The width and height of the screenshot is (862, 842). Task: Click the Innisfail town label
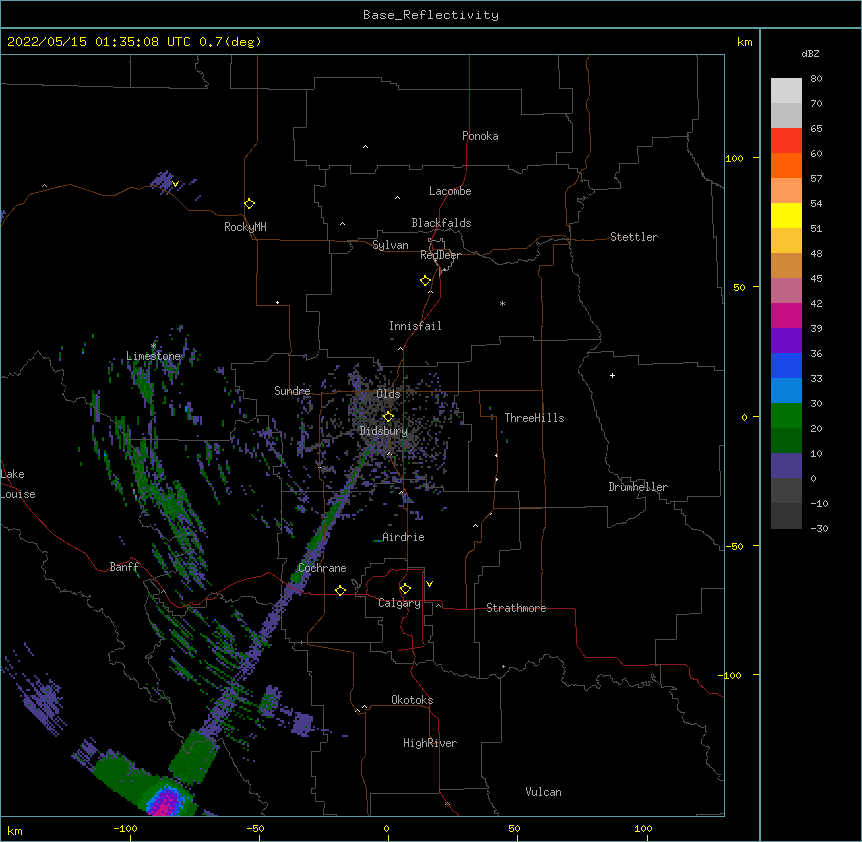[415, 326]
